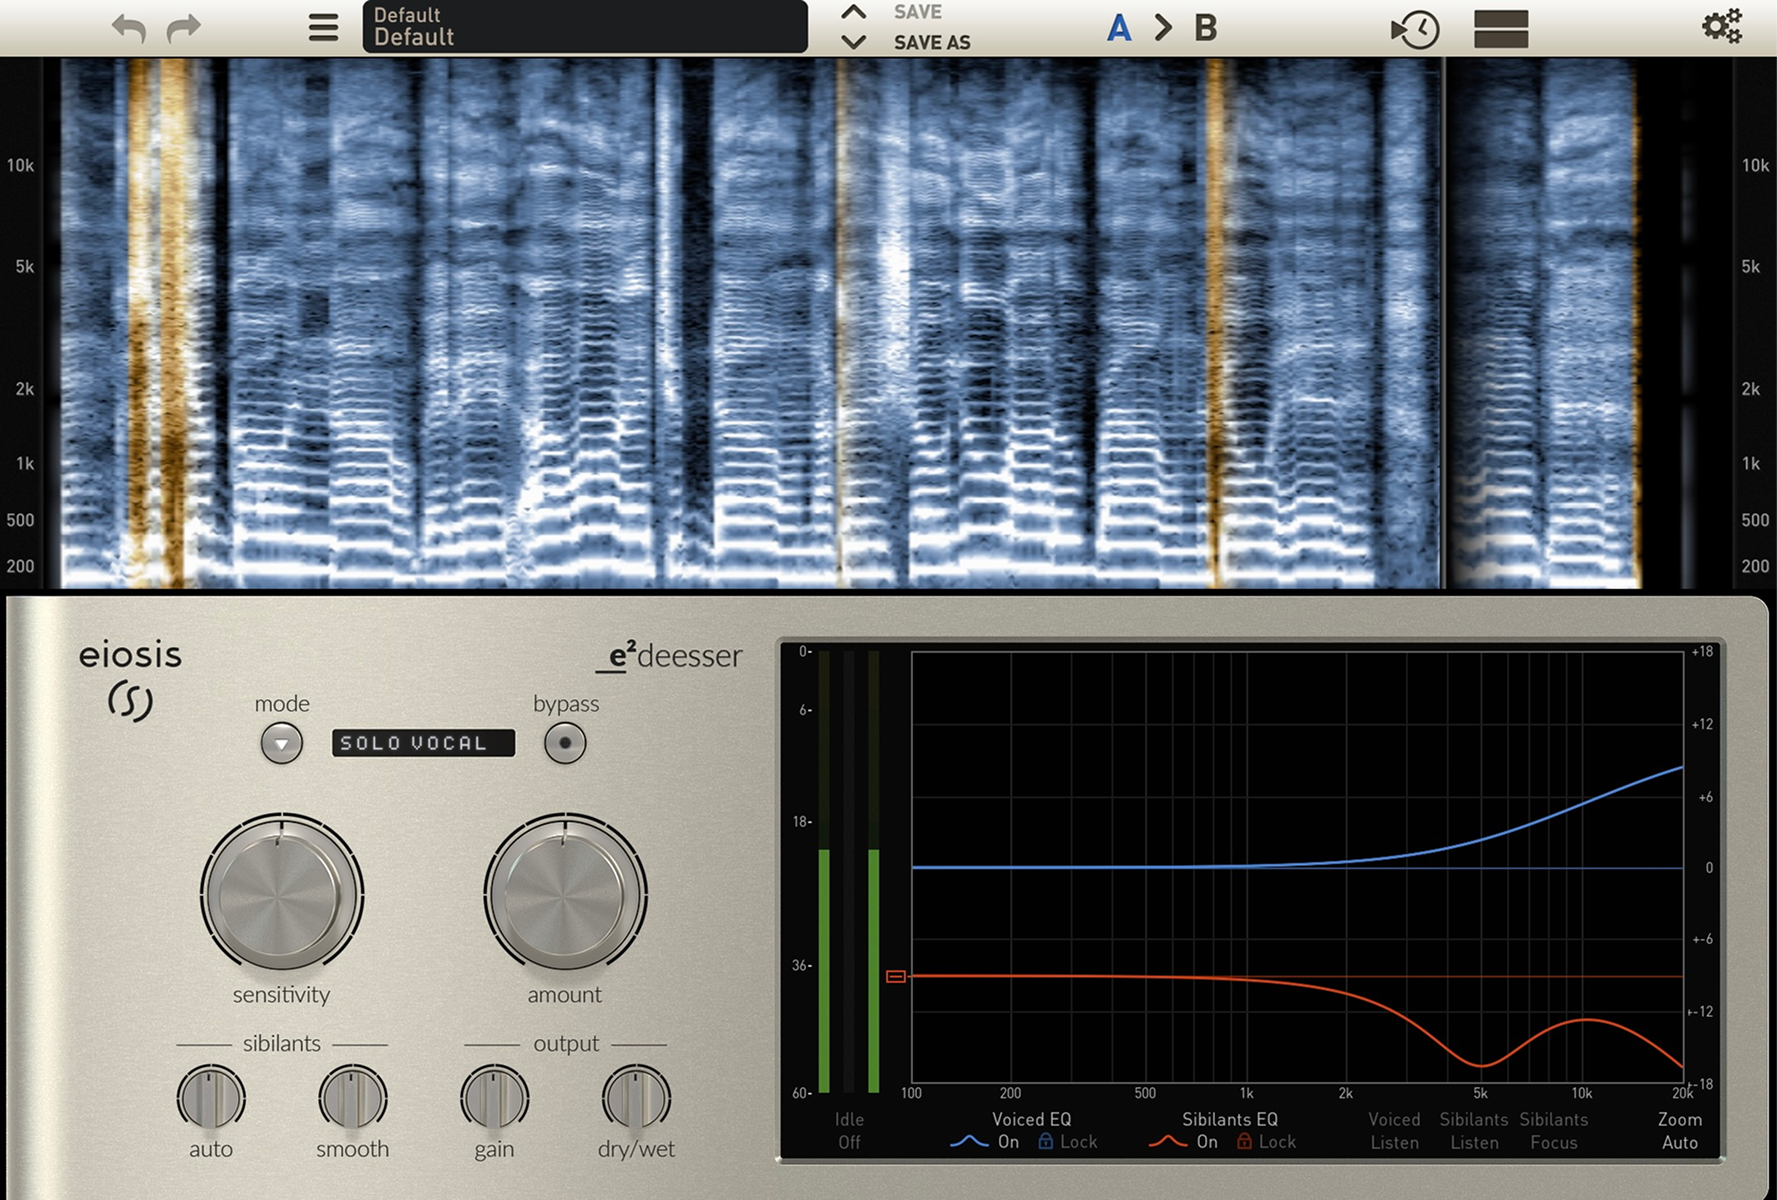Toggle the bypass button
Image resolution: width=1777 pixels, height=1200 pixels.
click(565, 743)
